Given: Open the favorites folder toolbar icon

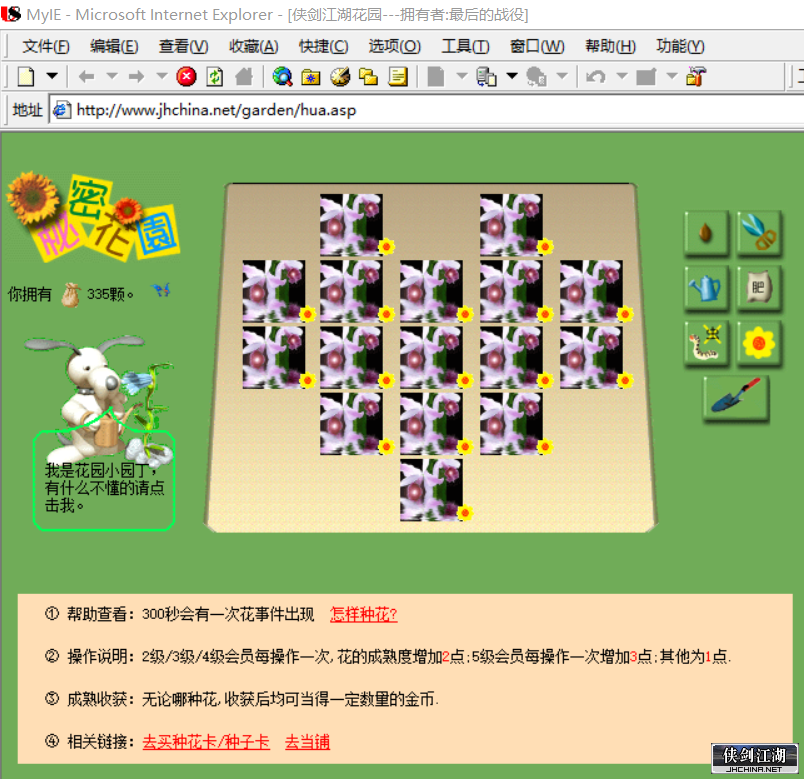Looking at the screenshot, I should coord(311,77).
